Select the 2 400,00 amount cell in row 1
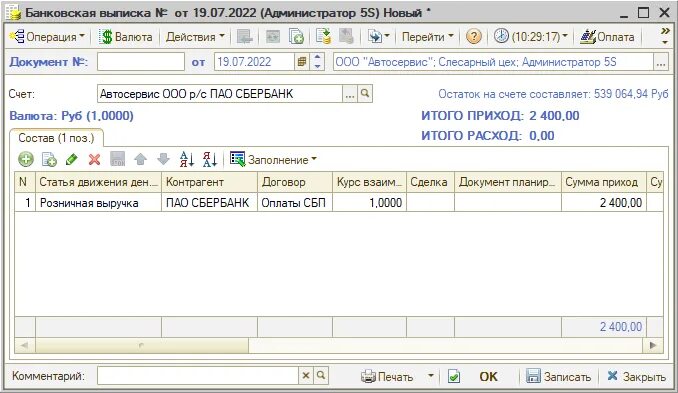Viewport: 678px width, 393px height. point(604,203)
